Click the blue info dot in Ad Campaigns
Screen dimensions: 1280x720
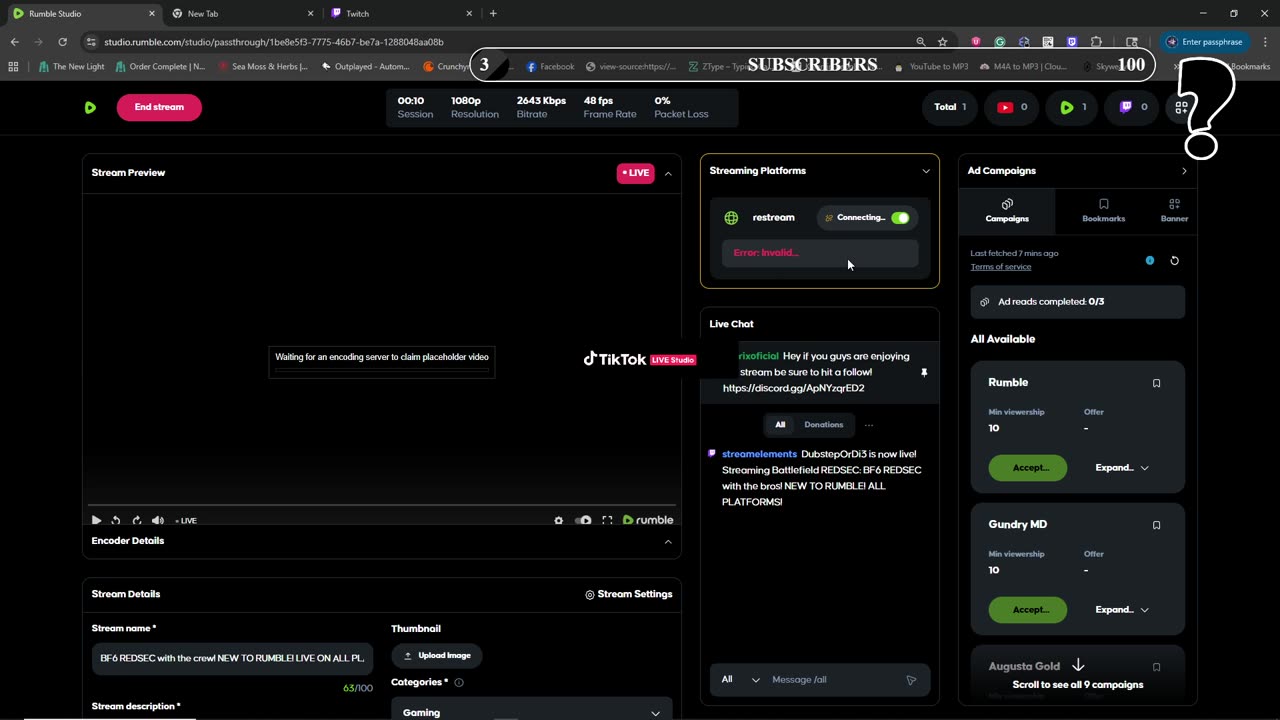point(1150,260)
